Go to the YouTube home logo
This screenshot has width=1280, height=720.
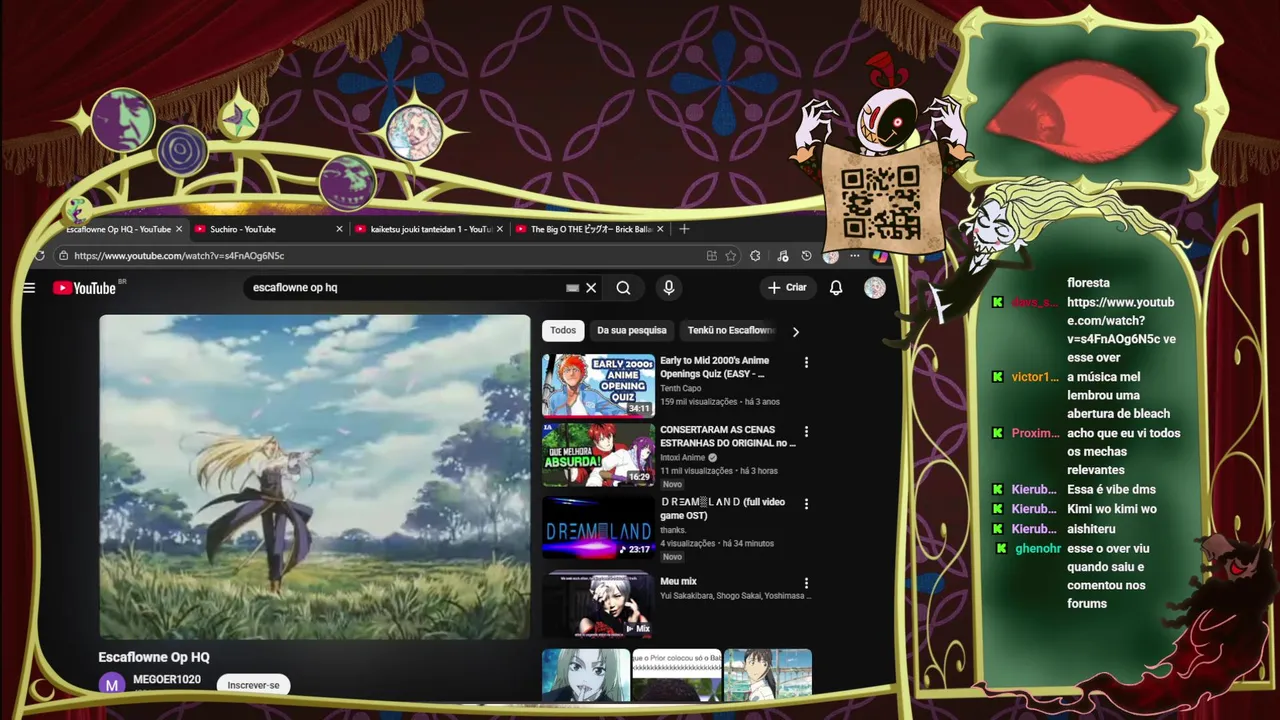(x=85, y=288)
